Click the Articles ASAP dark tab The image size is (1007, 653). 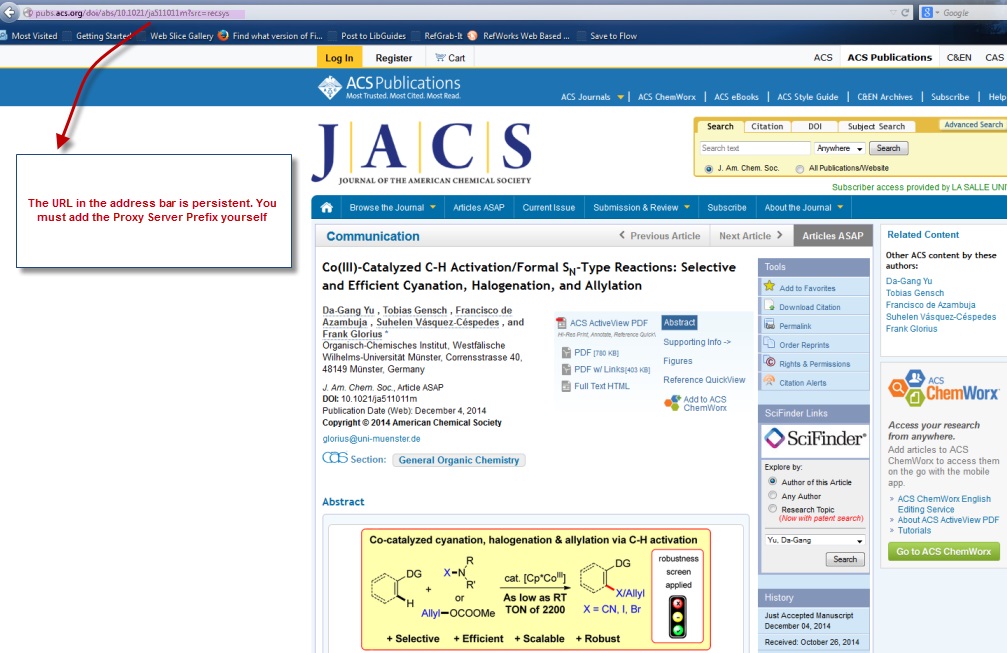(x=833, y=236)
